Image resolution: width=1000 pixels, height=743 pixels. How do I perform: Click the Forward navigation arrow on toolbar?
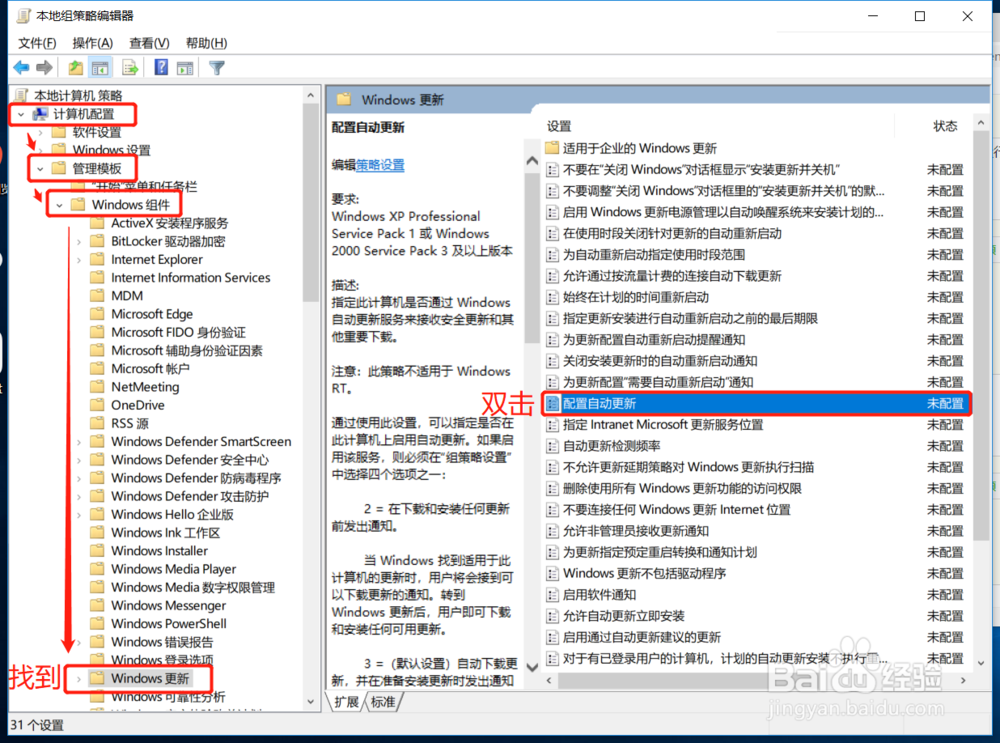pos(45,67)
